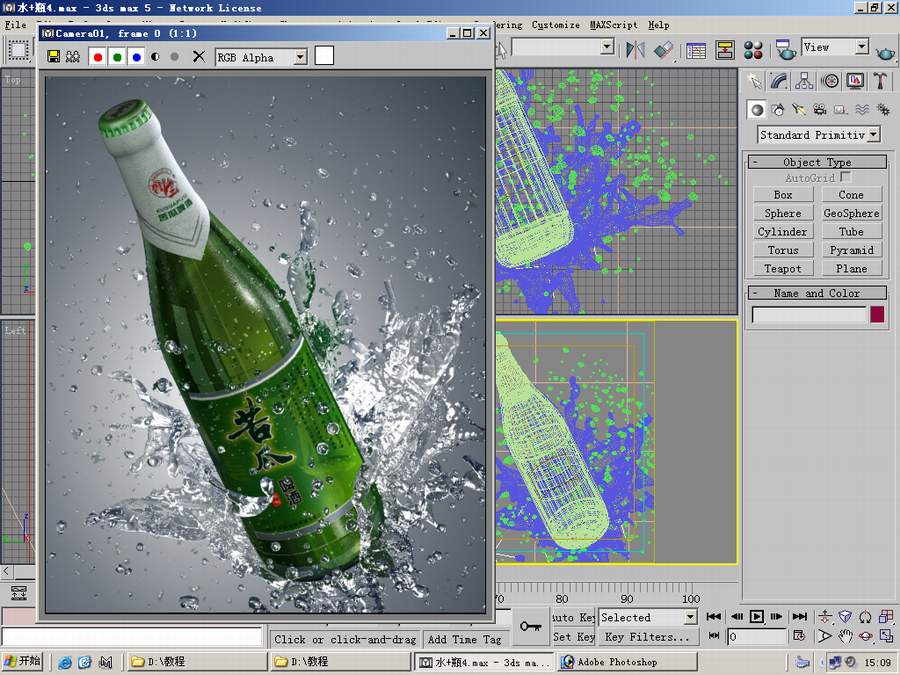The image size is (900, 675).
Task: Expand the Standard Primitives dropdown
Action: coord(873,134)
